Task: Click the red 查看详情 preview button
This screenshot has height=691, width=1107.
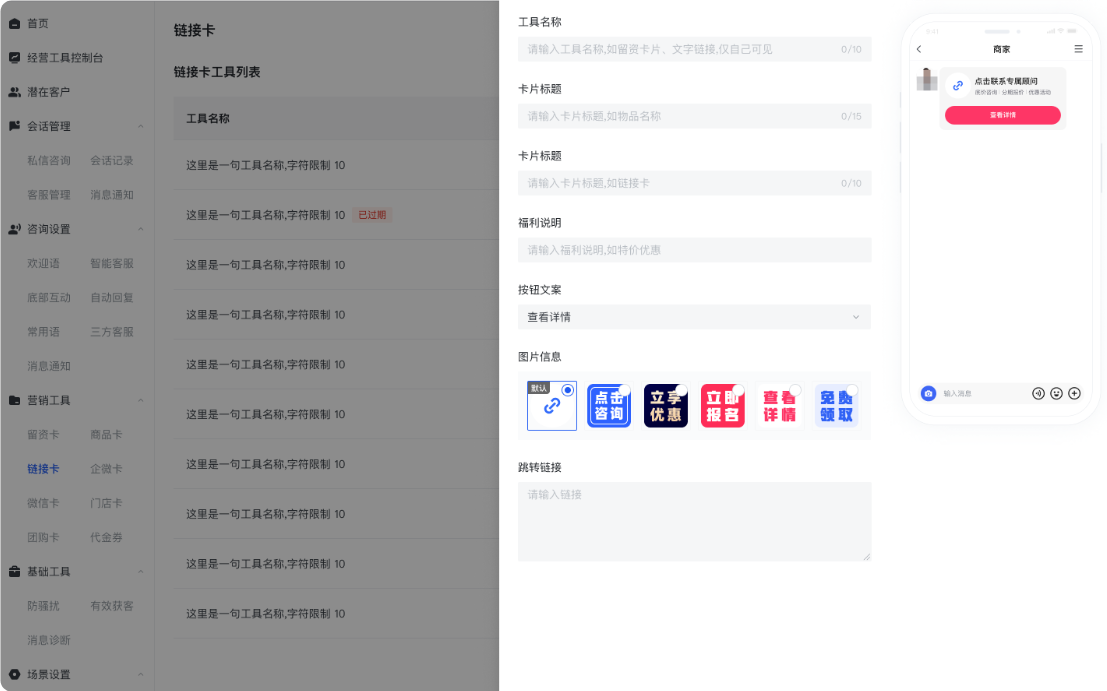Action: tap(1003, 115)
